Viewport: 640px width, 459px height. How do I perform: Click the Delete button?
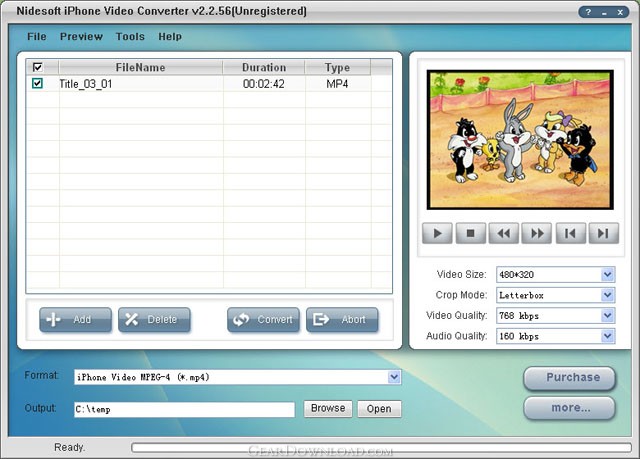click(x=154, y=319)
